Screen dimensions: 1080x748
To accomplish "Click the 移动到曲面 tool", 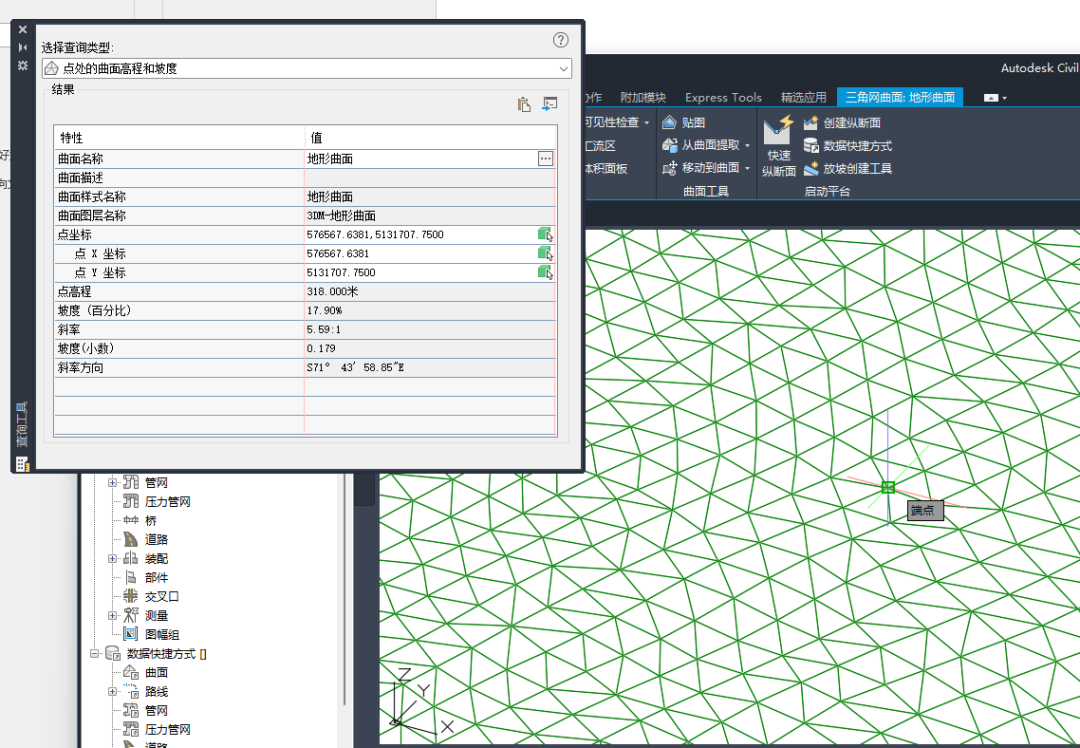I will pyautogui.click(x=700, y=168).
